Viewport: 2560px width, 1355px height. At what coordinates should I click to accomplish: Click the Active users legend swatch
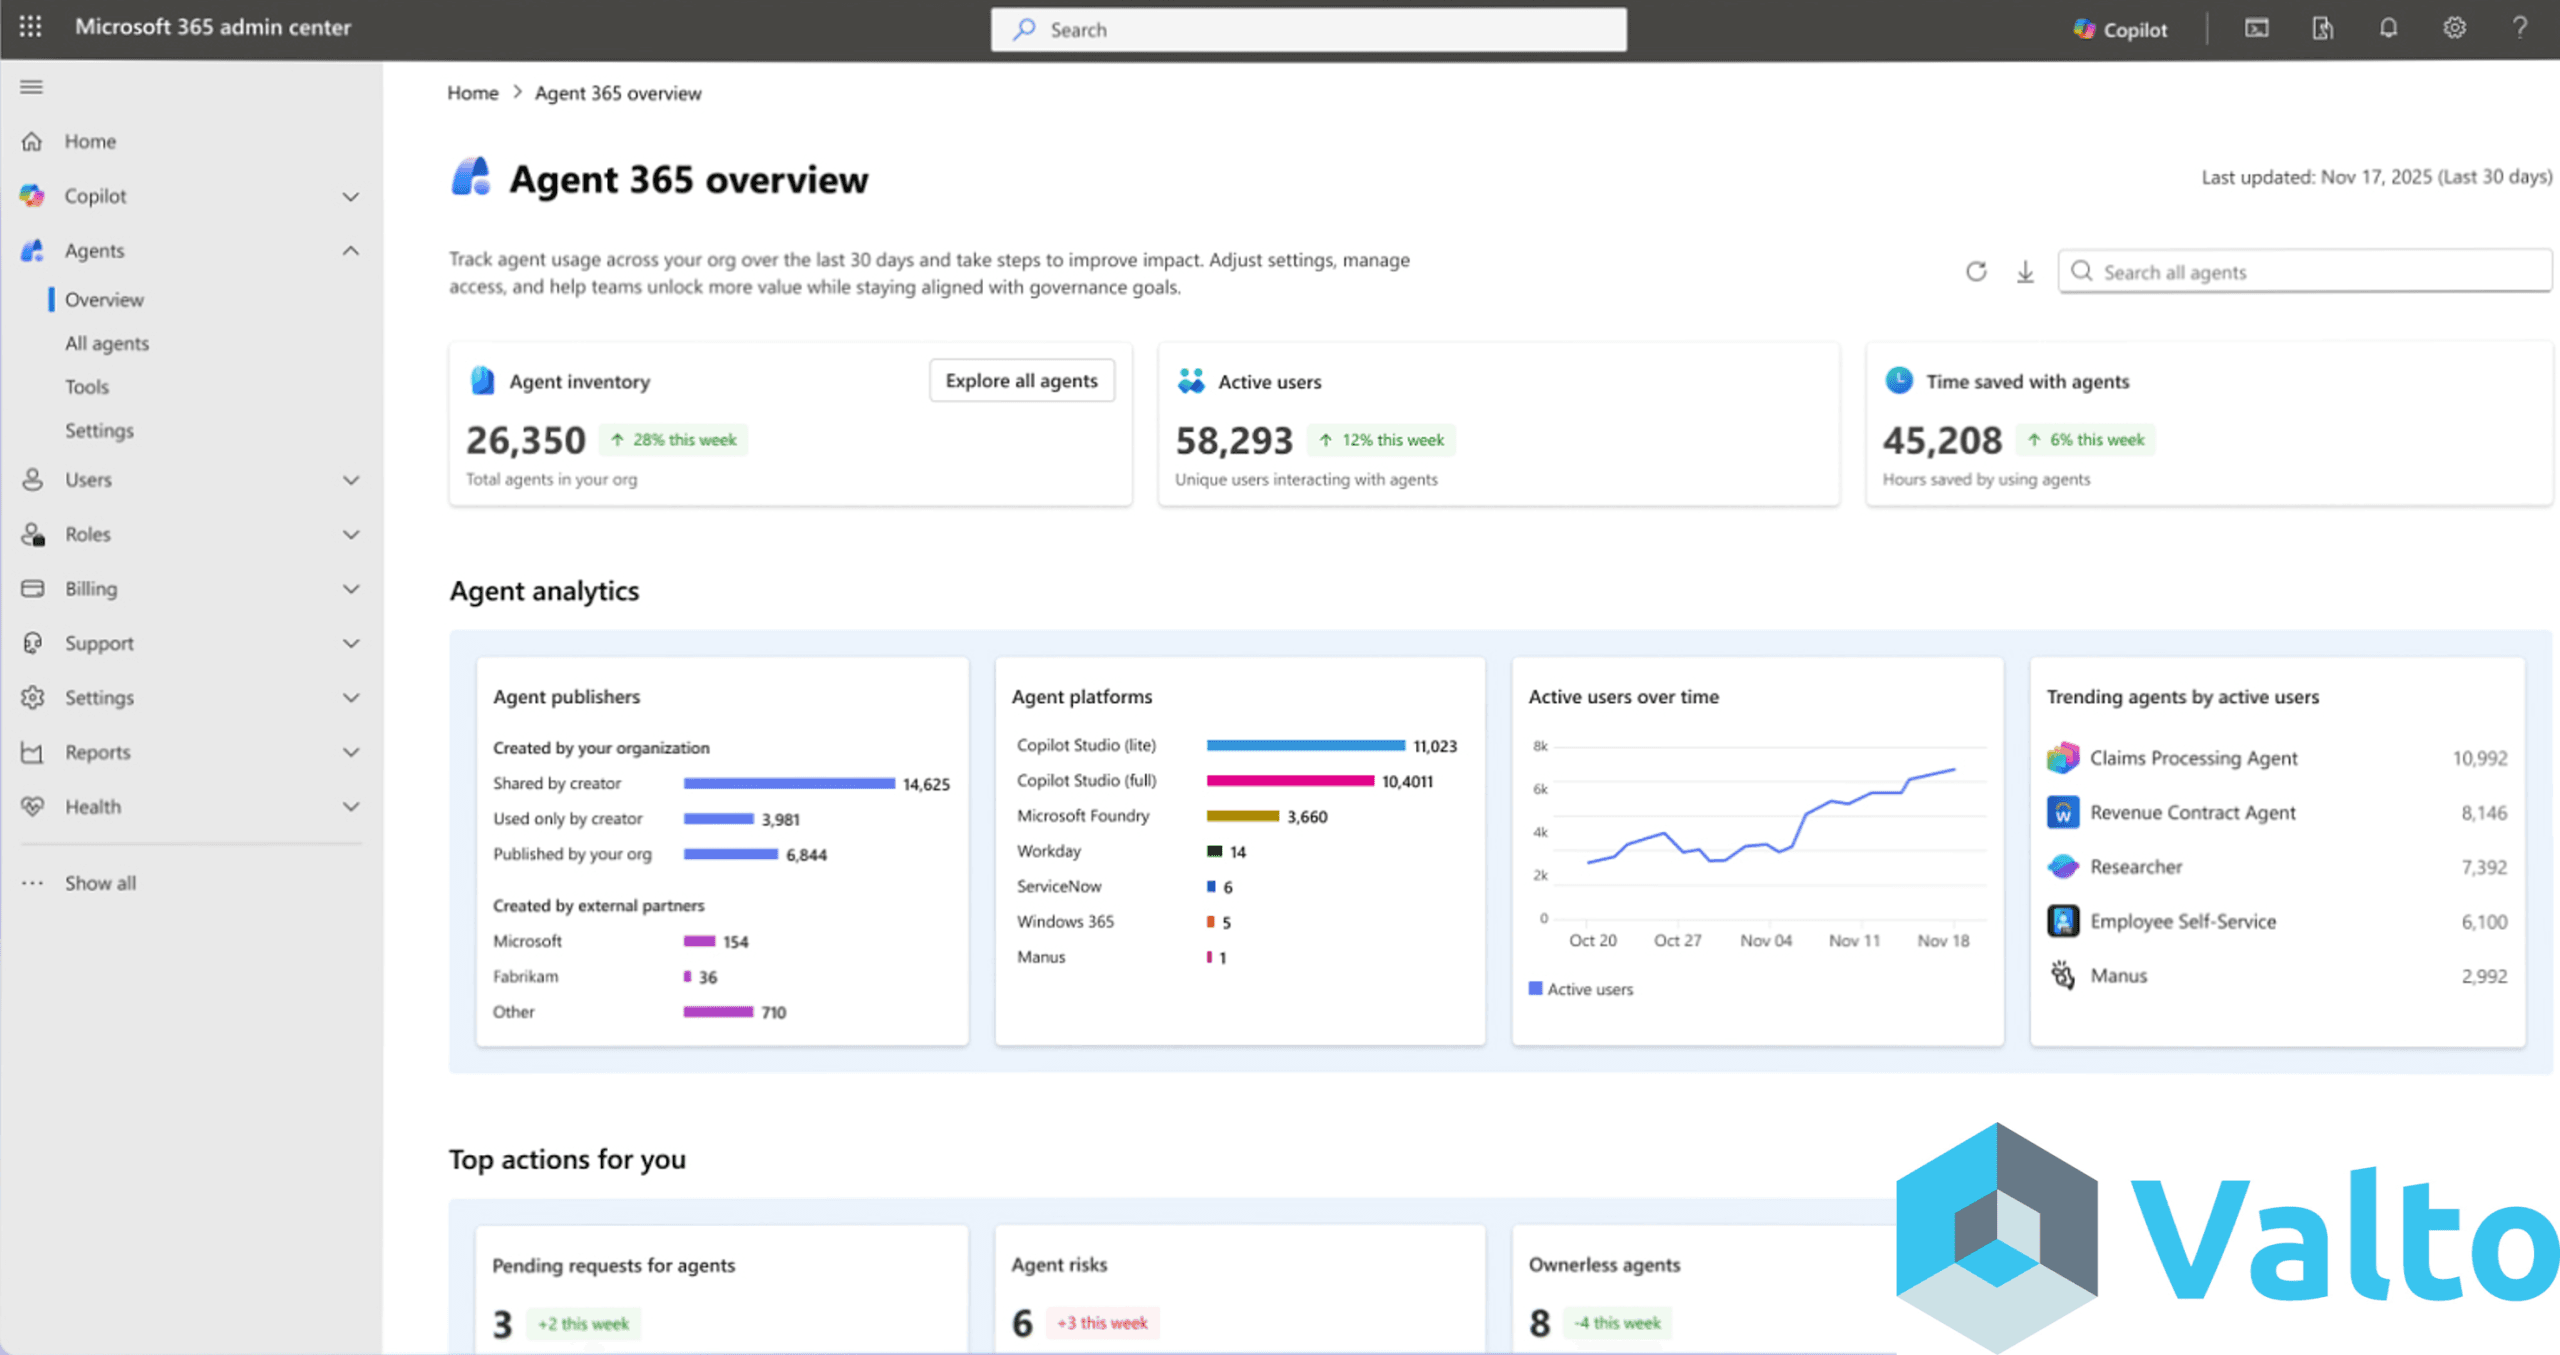(1535, 988)
